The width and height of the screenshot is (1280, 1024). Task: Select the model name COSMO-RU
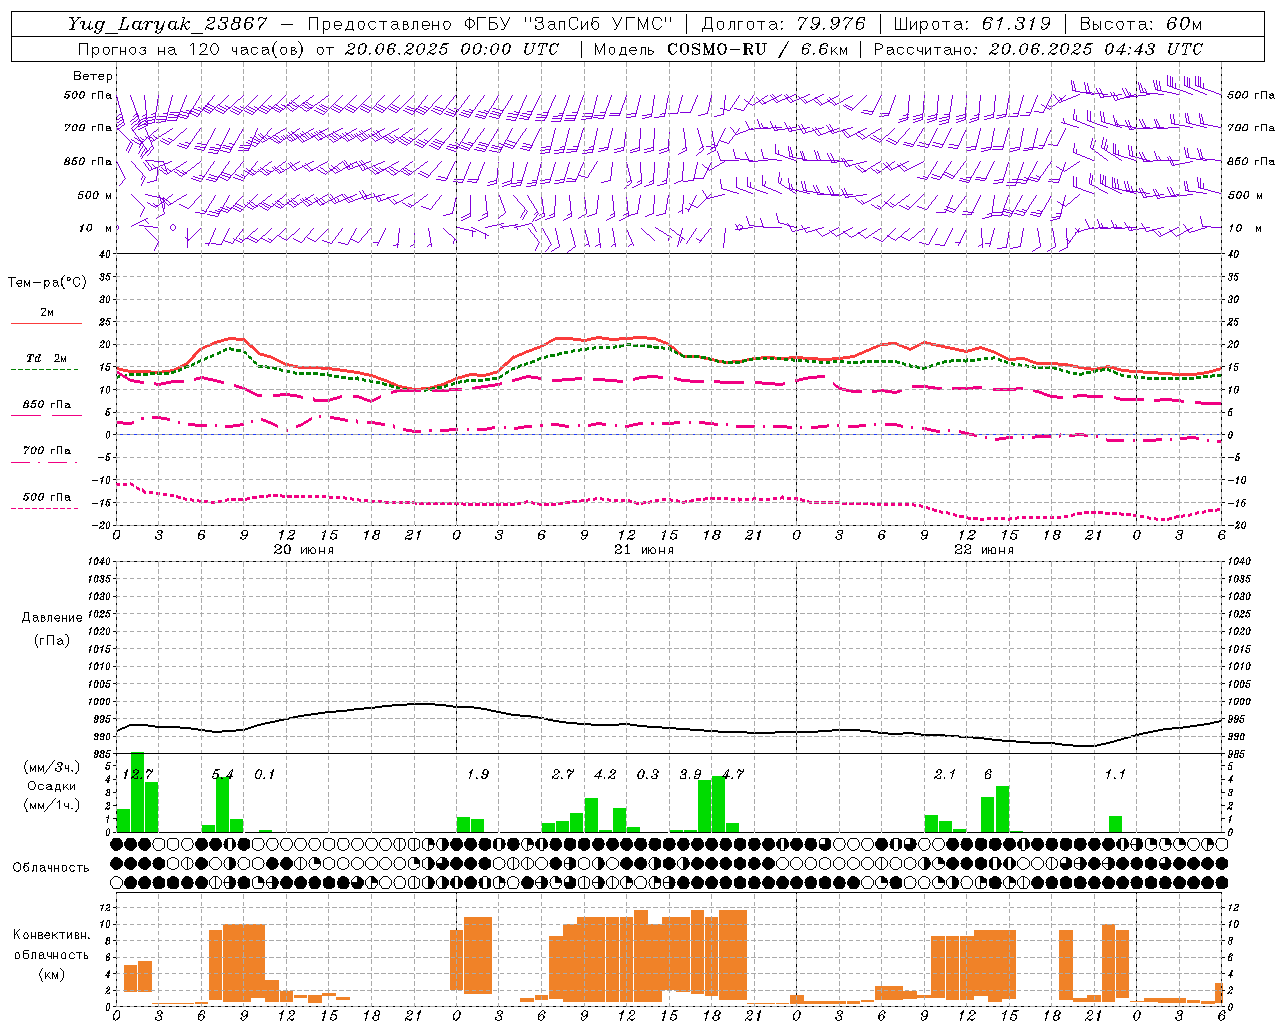tap(717, 49)
